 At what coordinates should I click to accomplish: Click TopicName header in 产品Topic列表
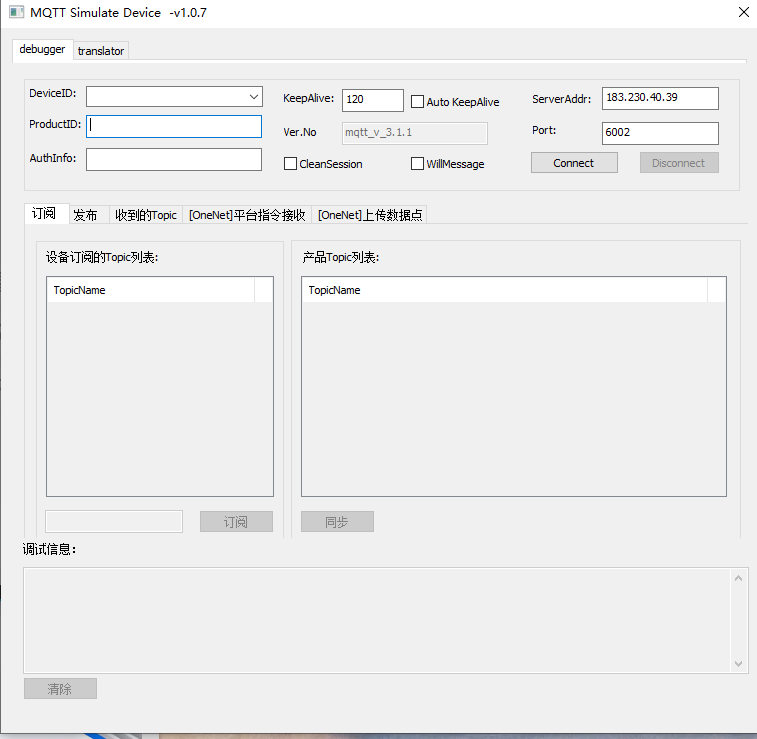click(x=505, y=290)
